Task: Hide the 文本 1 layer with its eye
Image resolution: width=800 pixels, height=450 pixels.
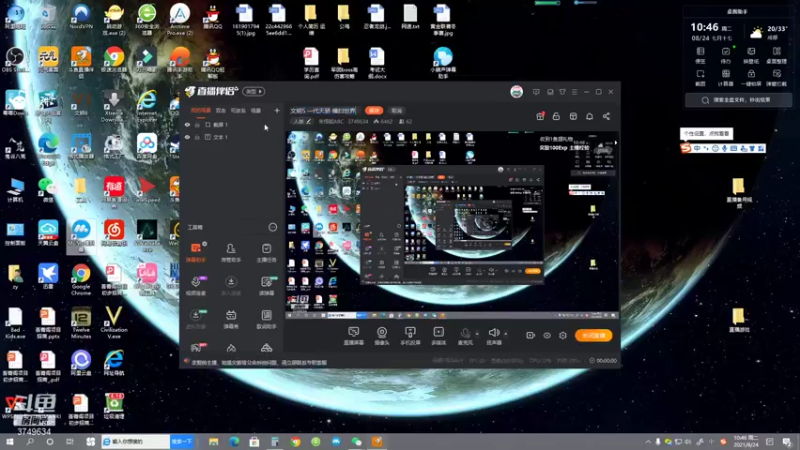Action: [x=187, y=137]
